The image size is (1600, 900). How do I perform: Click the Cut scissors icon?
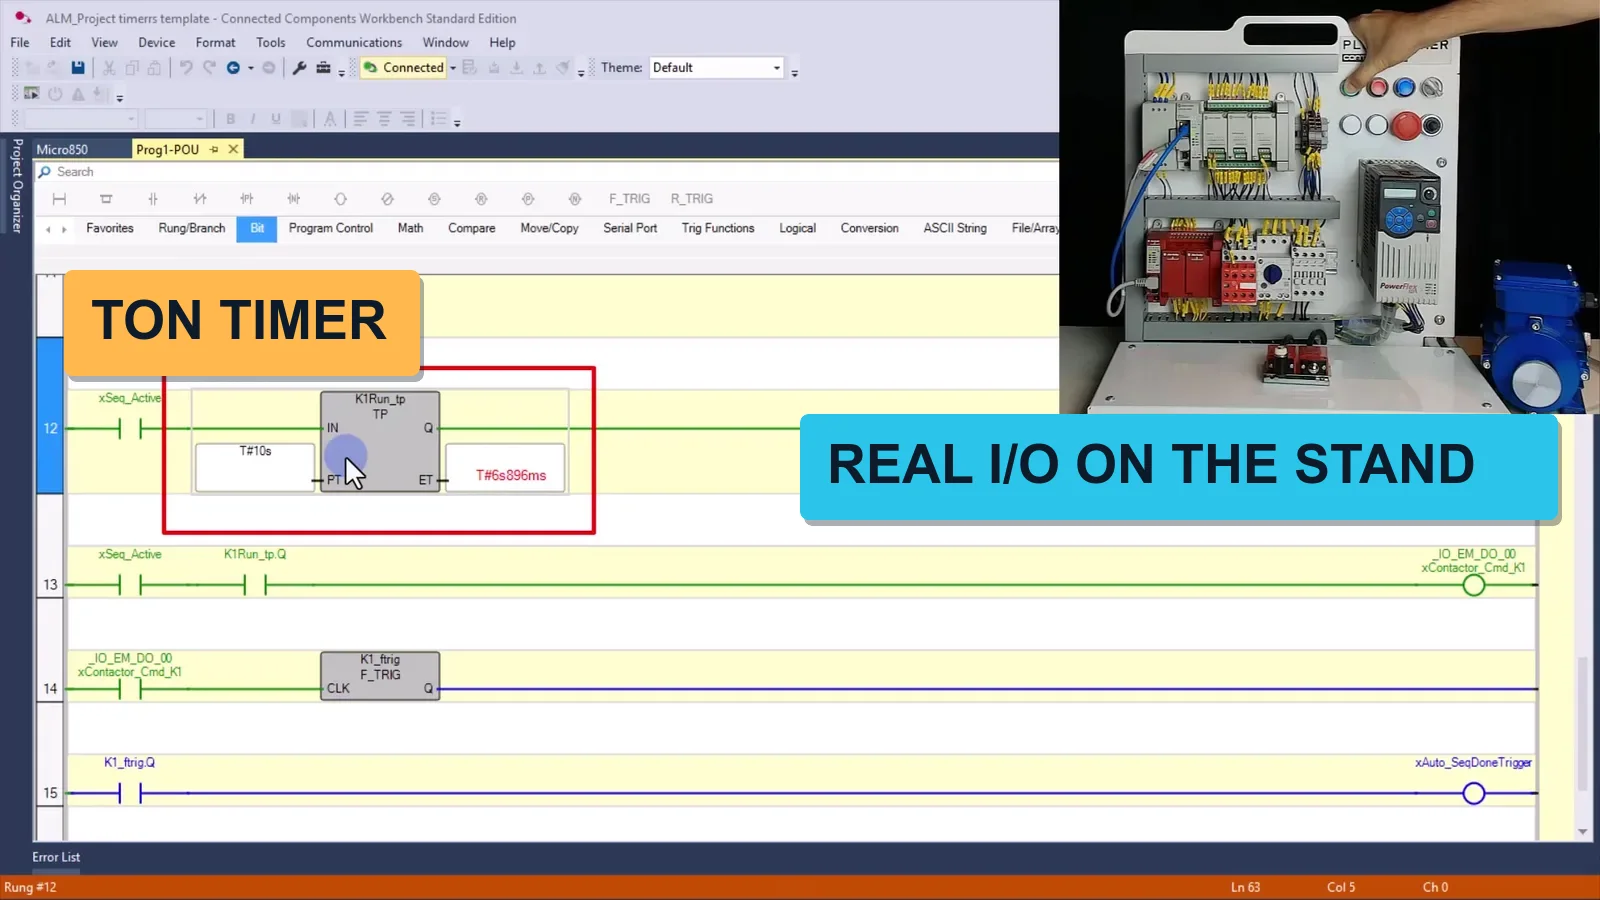tap(109, 68)
